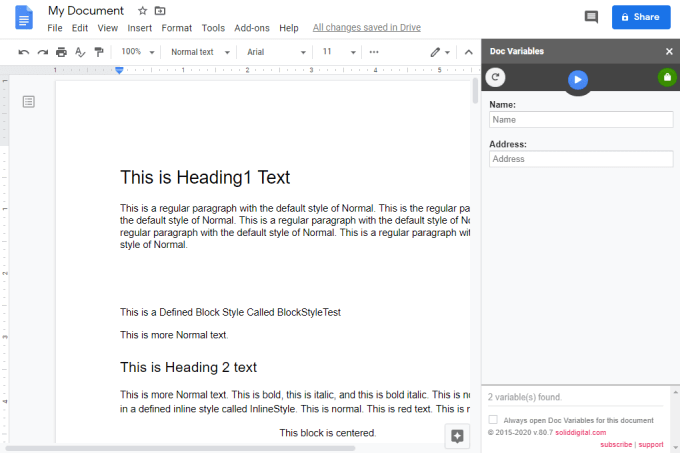Viewport: 680px width, 453px height.
Task: Activate the Paint format tool
Action: (99, 52)
